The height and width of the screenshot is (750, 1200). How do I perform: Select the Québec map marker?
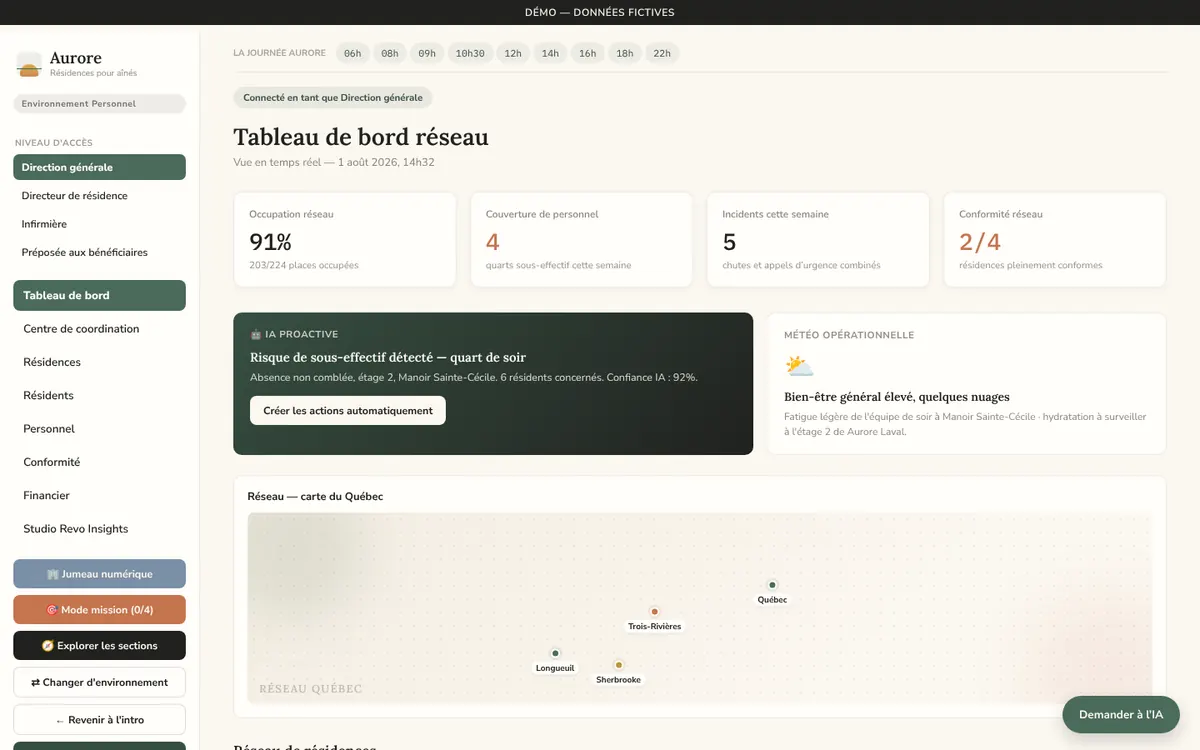(x=772, y=585)
